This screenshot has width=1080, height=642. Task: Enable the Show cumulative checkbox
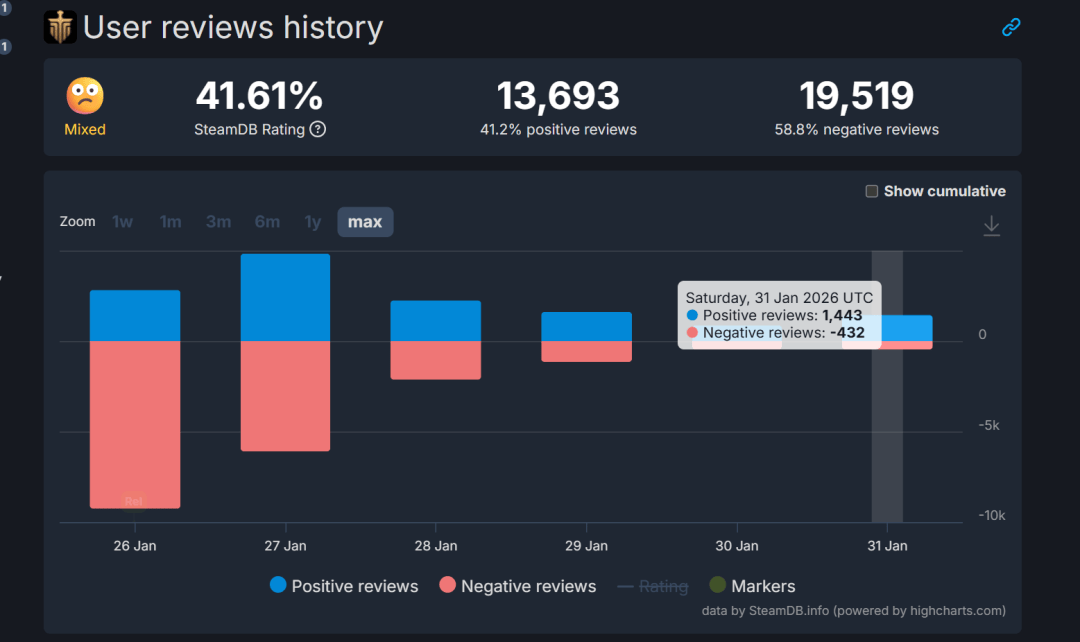pyautogui.click(x=871, y=191)
